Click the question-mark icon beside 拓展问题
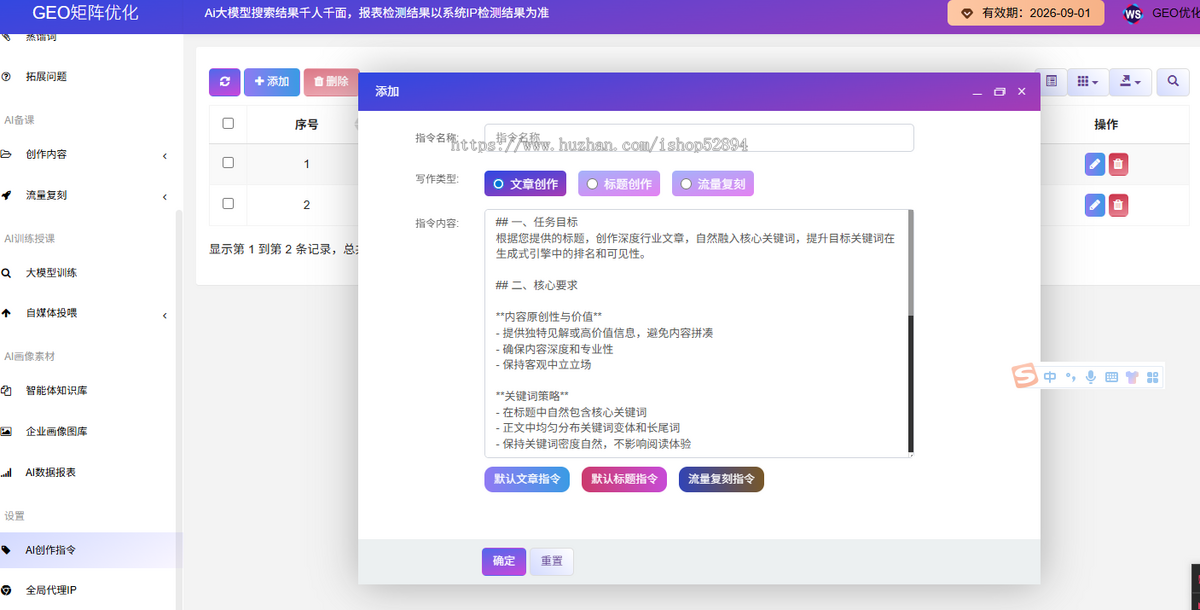1200x610 pixels. (6, 76)
